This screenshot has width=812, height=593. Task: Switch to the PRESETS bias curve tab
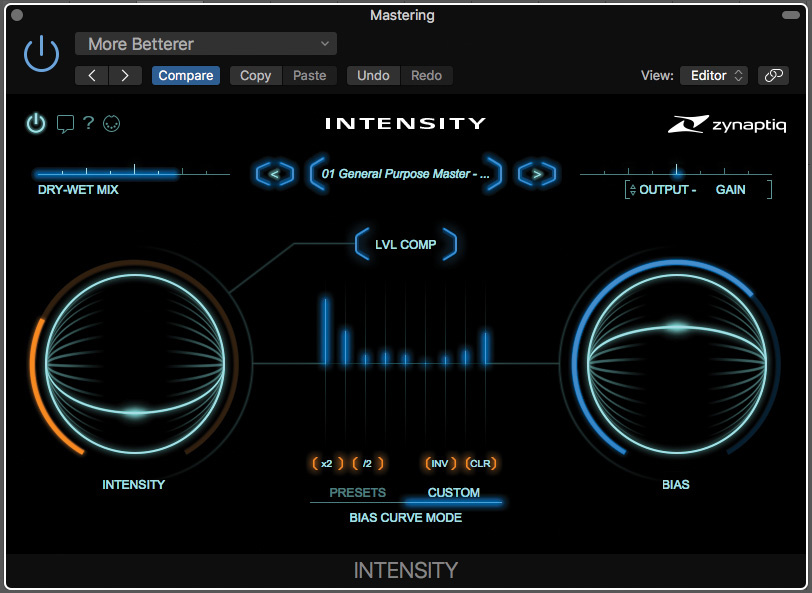tap(357, 493)
